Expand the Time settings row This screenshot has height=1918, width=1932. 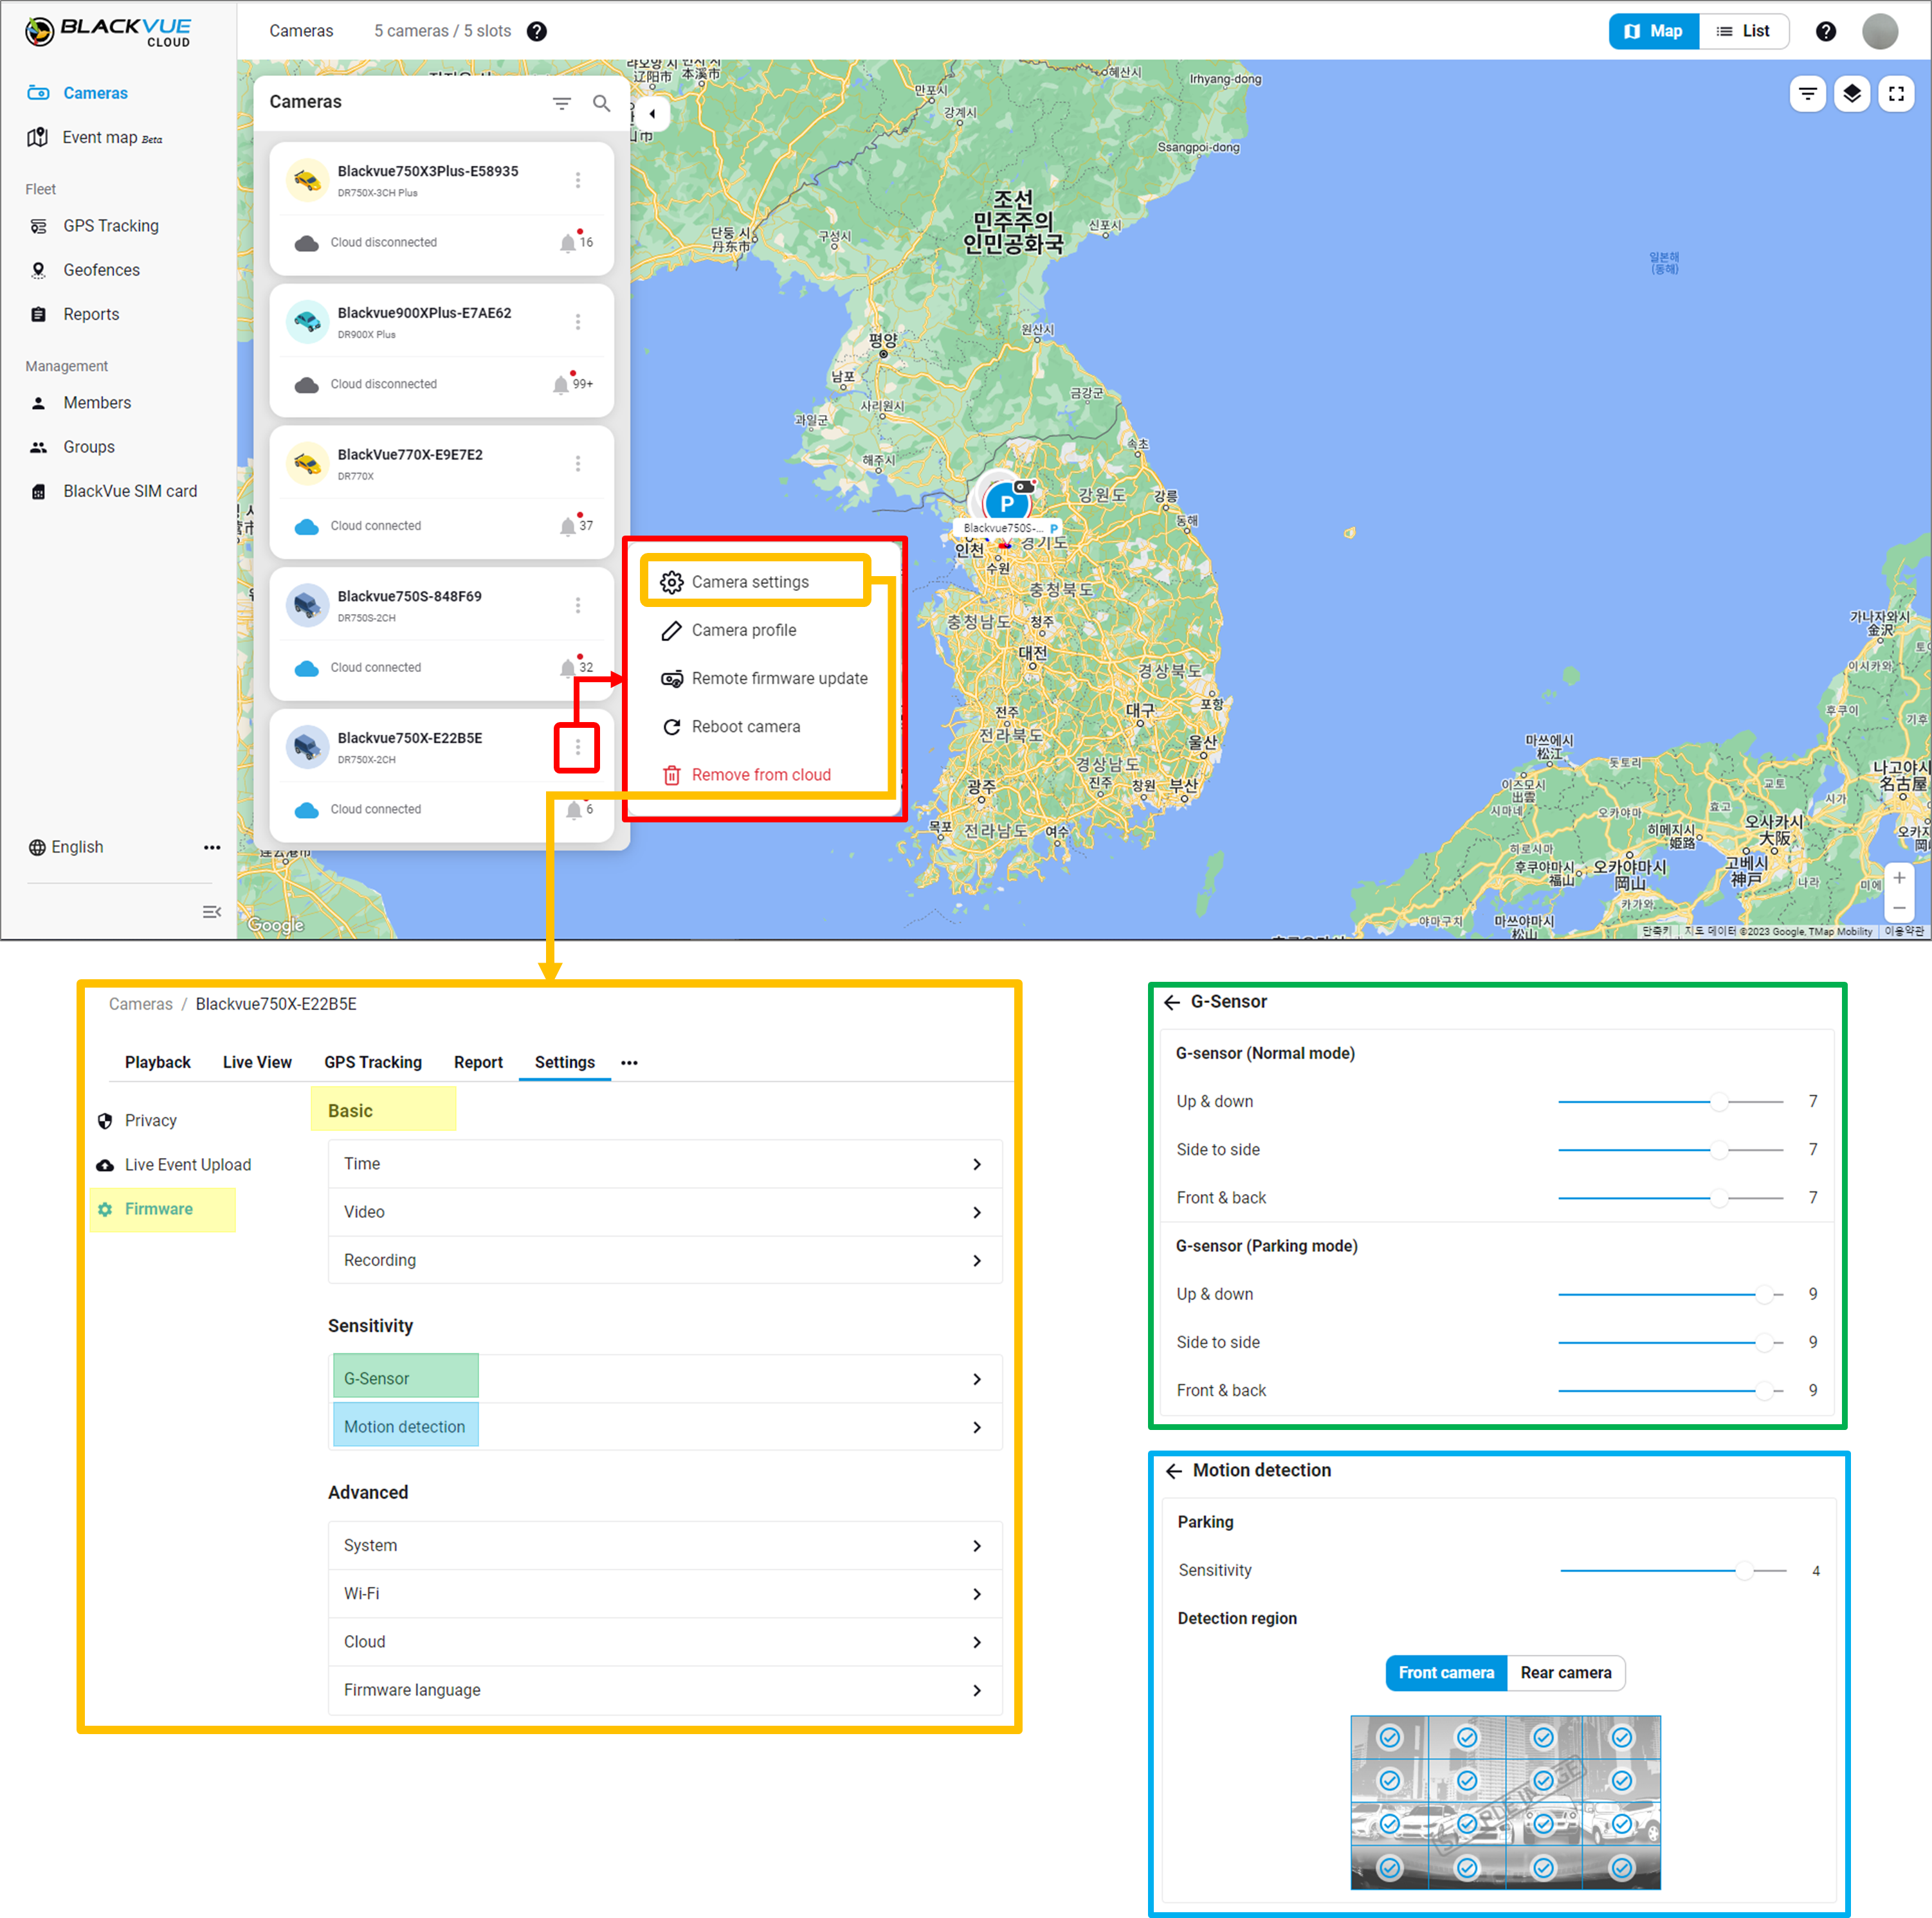pos(665,1164)
